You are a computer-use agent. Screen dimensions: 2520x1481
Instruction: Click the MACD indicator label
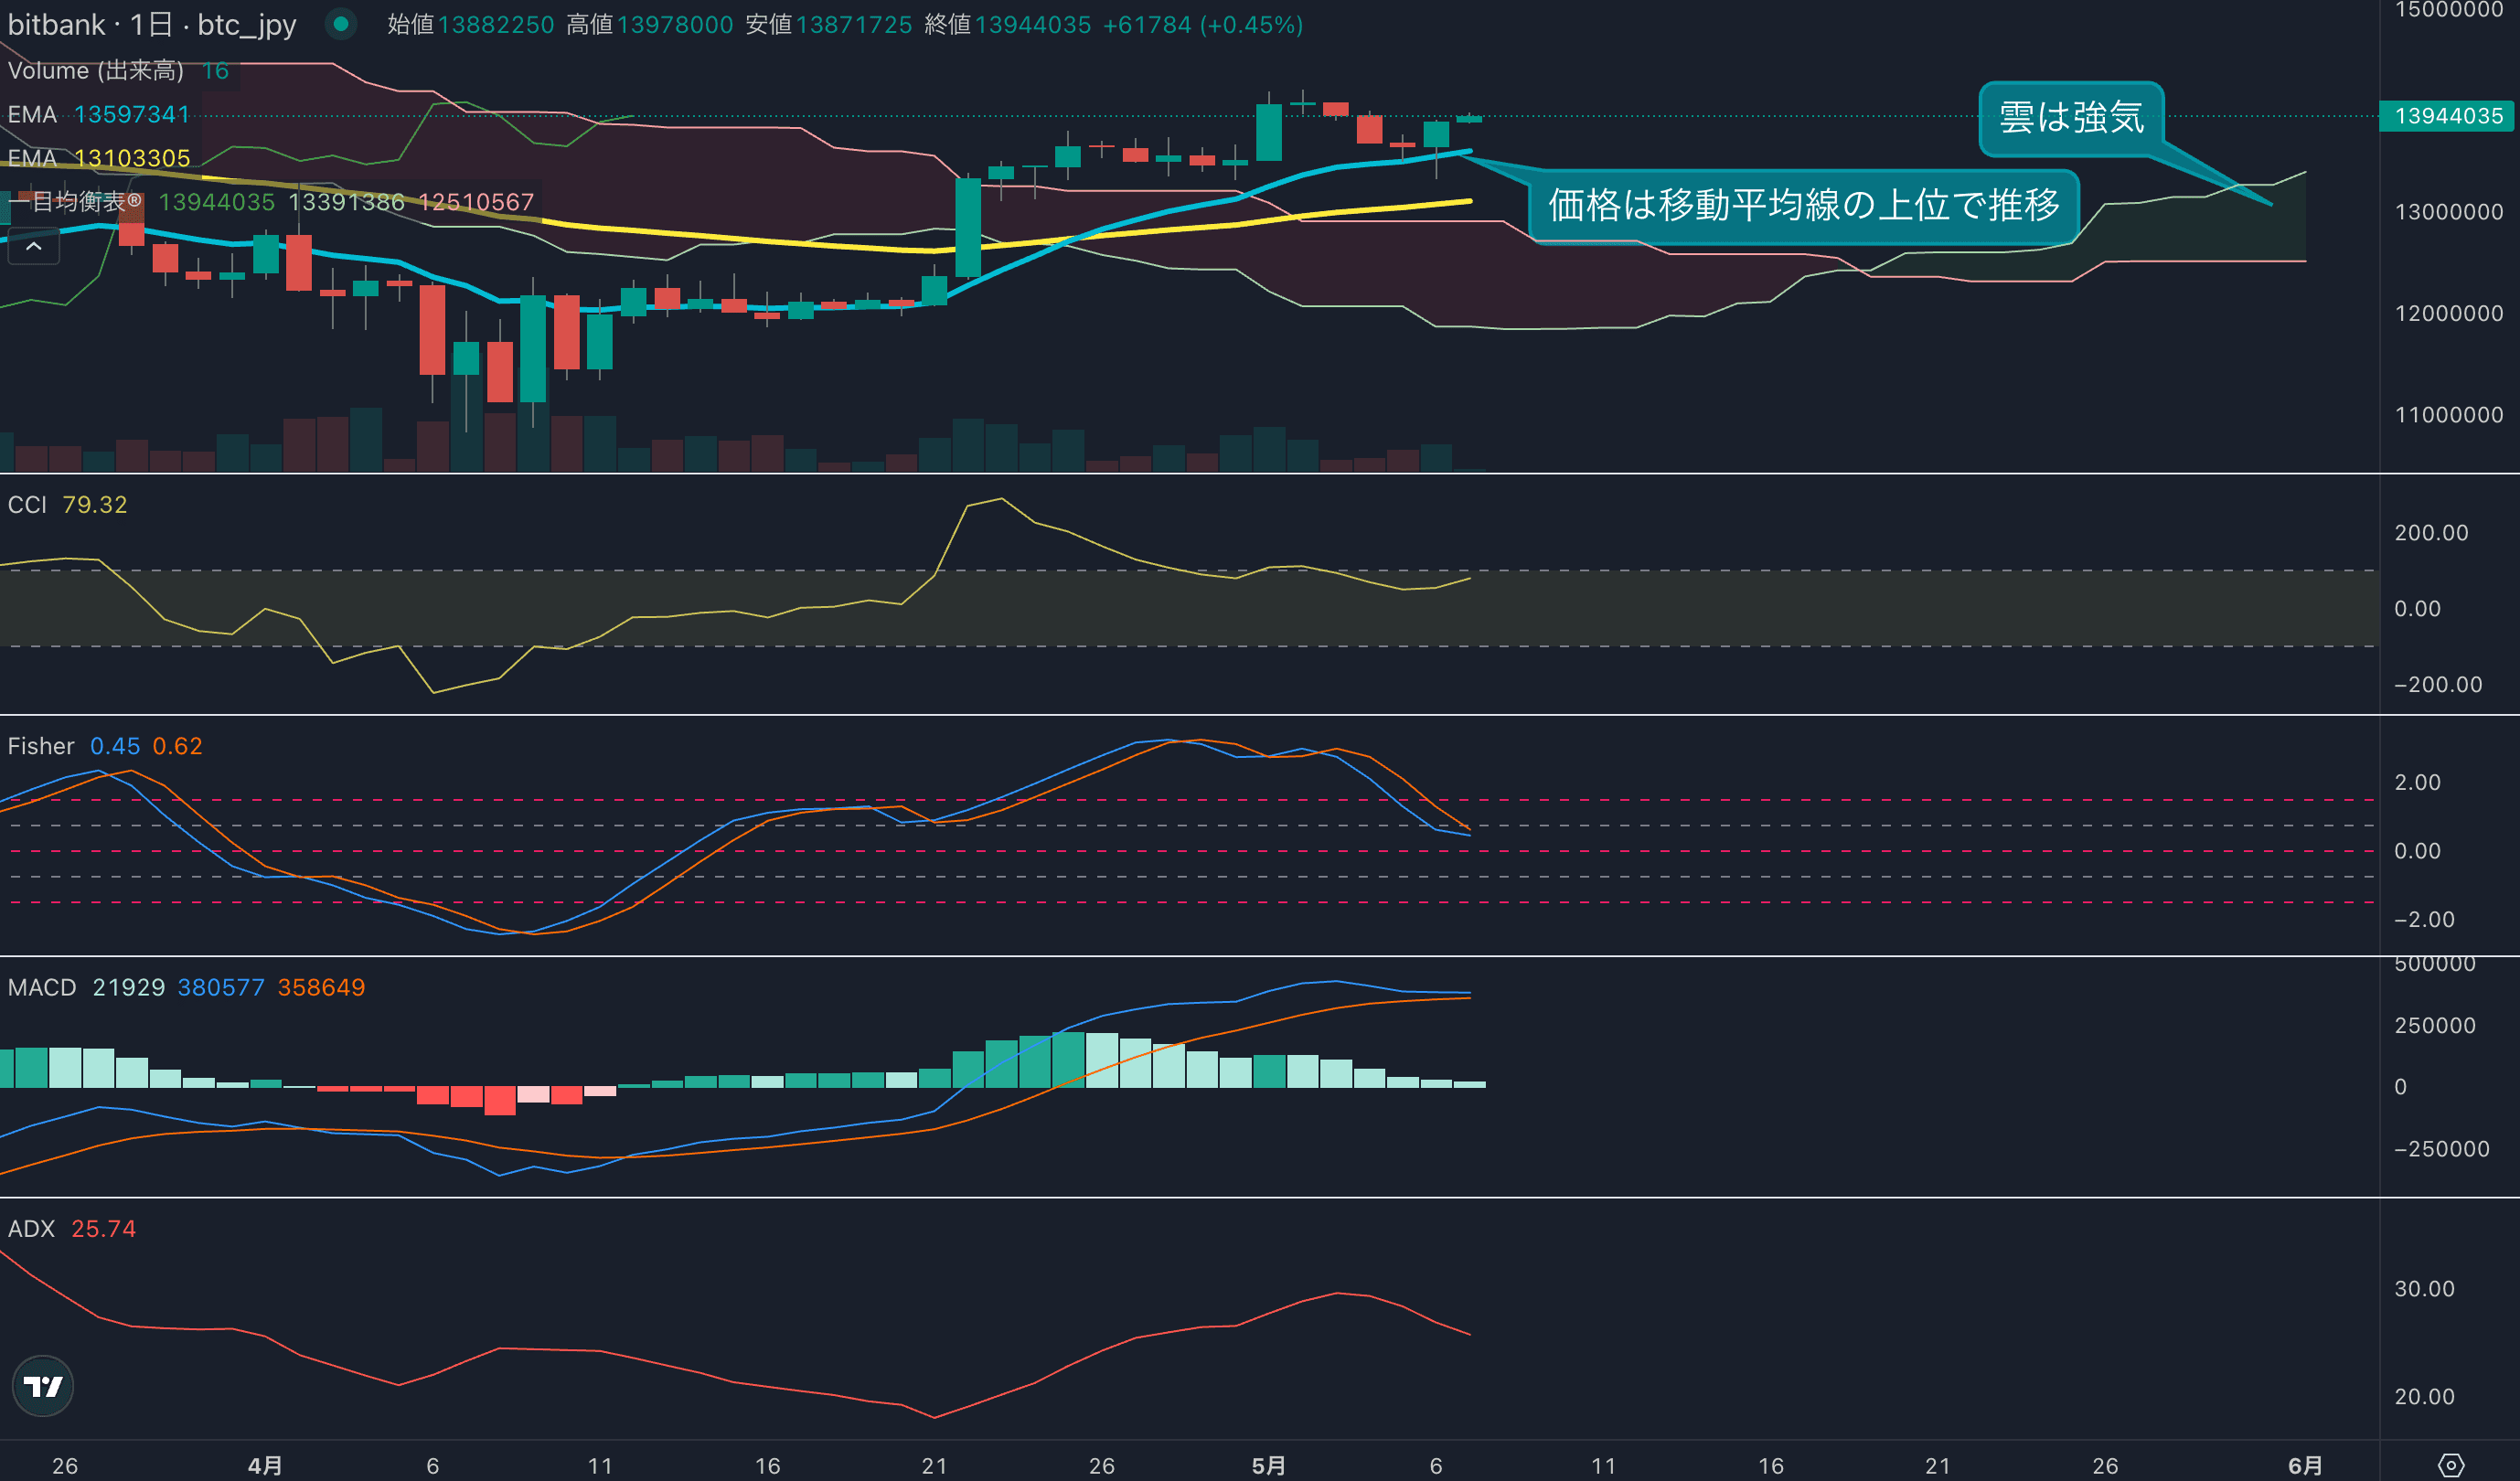pos(42,987)
